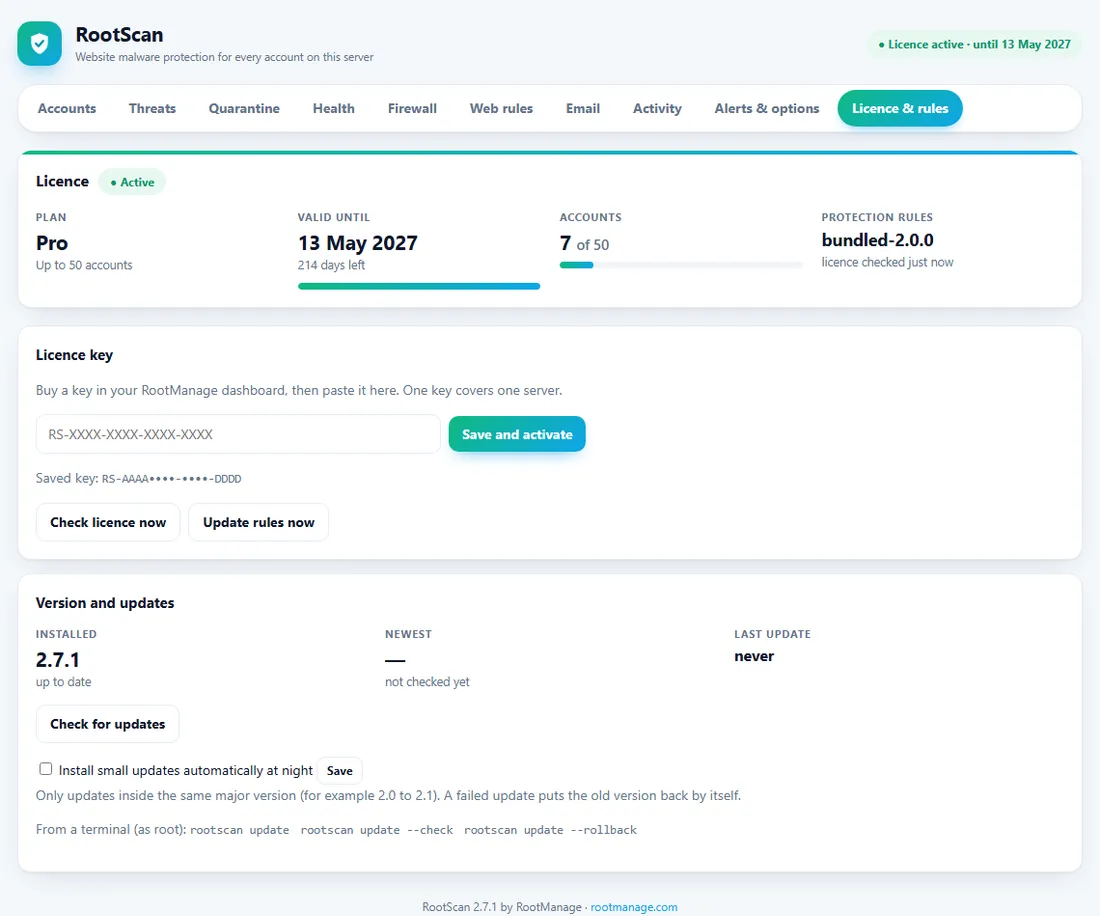This screenshot has height=916, width=1100.
Task: Click the 'rootscan update --check' command
Action: tap(377, 830)
